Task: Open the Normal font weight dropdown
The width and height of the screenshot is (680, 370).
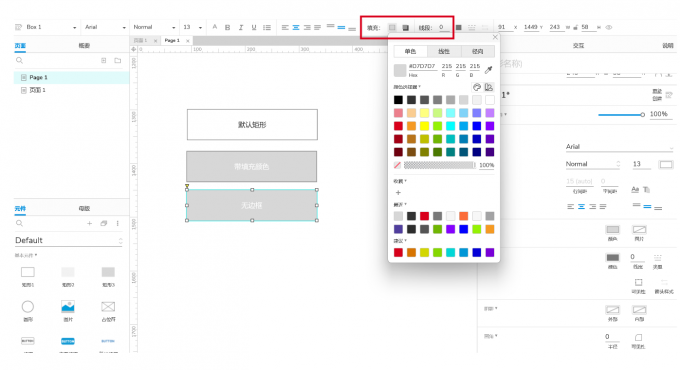Action: pos(154,27)
